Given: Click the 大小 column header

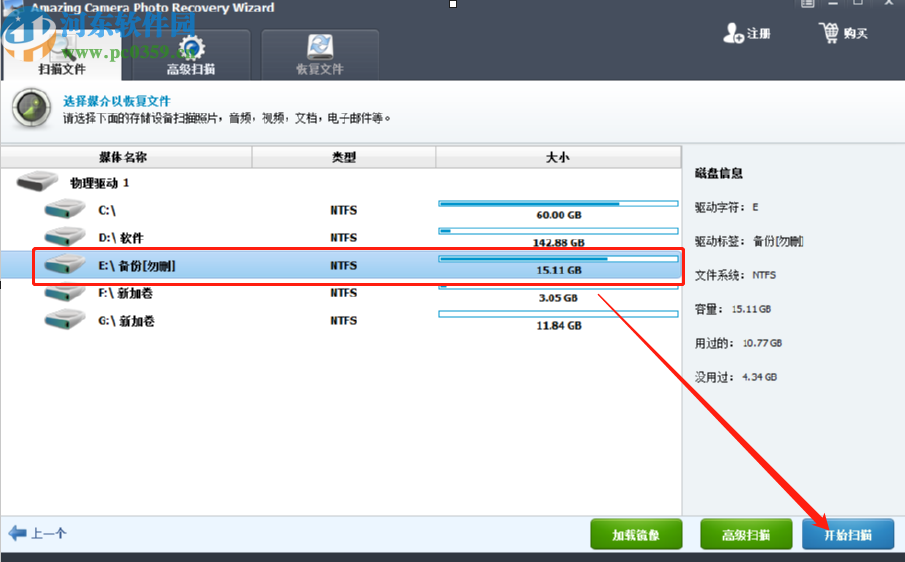Looking at the screenshot, I should pos(558,157).
